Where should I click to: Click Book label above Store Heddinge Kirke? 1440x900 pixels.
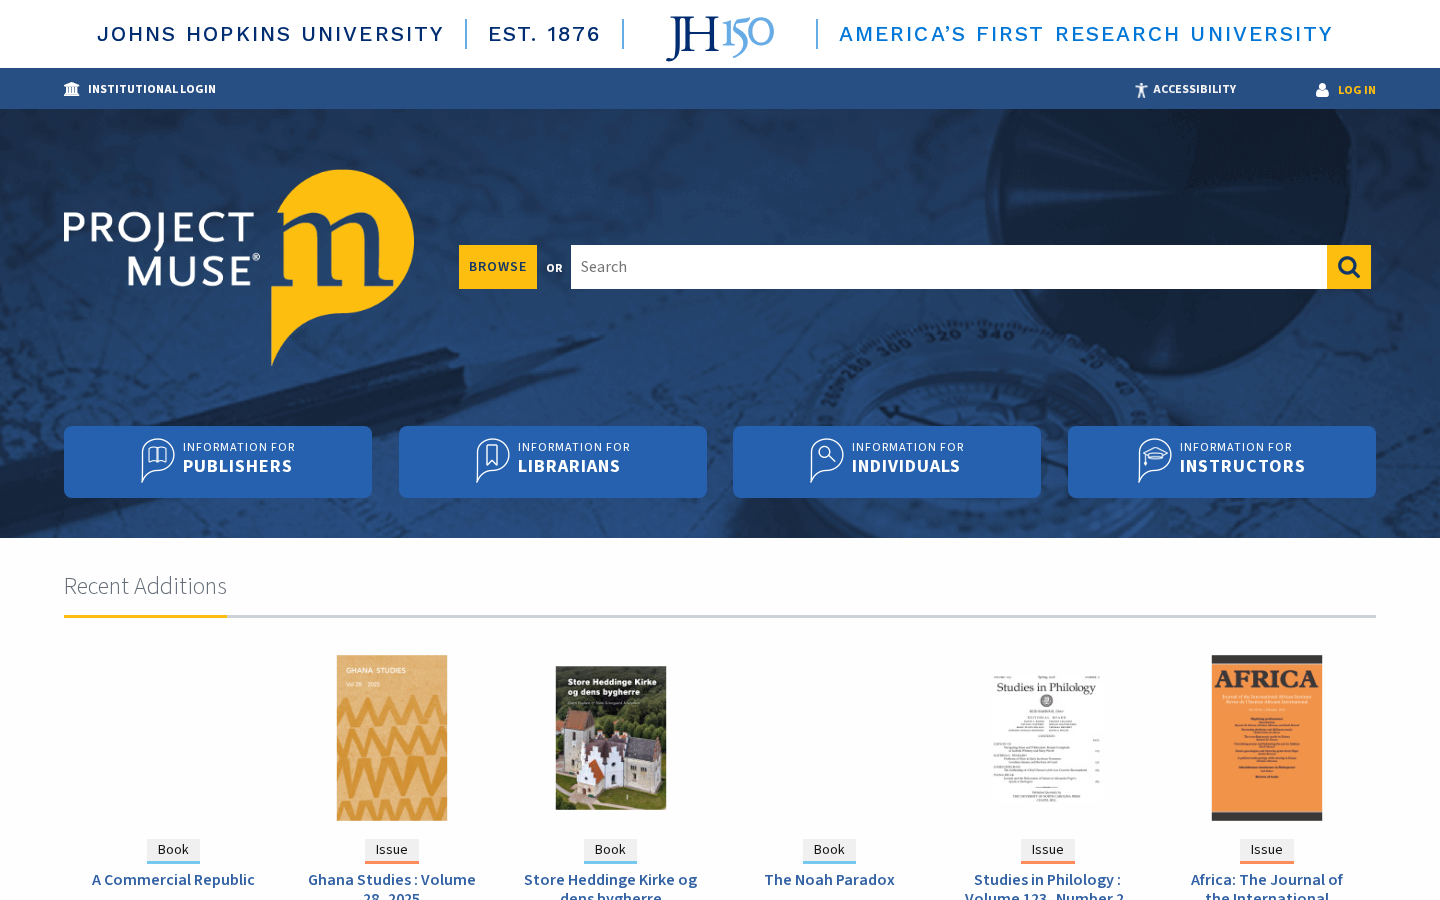611,850
